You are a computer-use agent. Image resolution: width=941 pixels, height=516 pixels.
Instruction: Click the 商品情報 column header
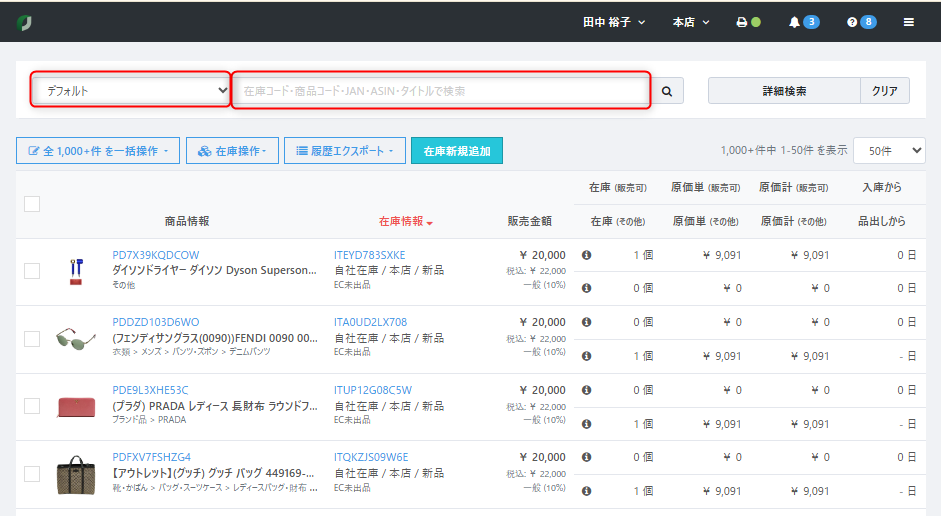pos(187,221)
